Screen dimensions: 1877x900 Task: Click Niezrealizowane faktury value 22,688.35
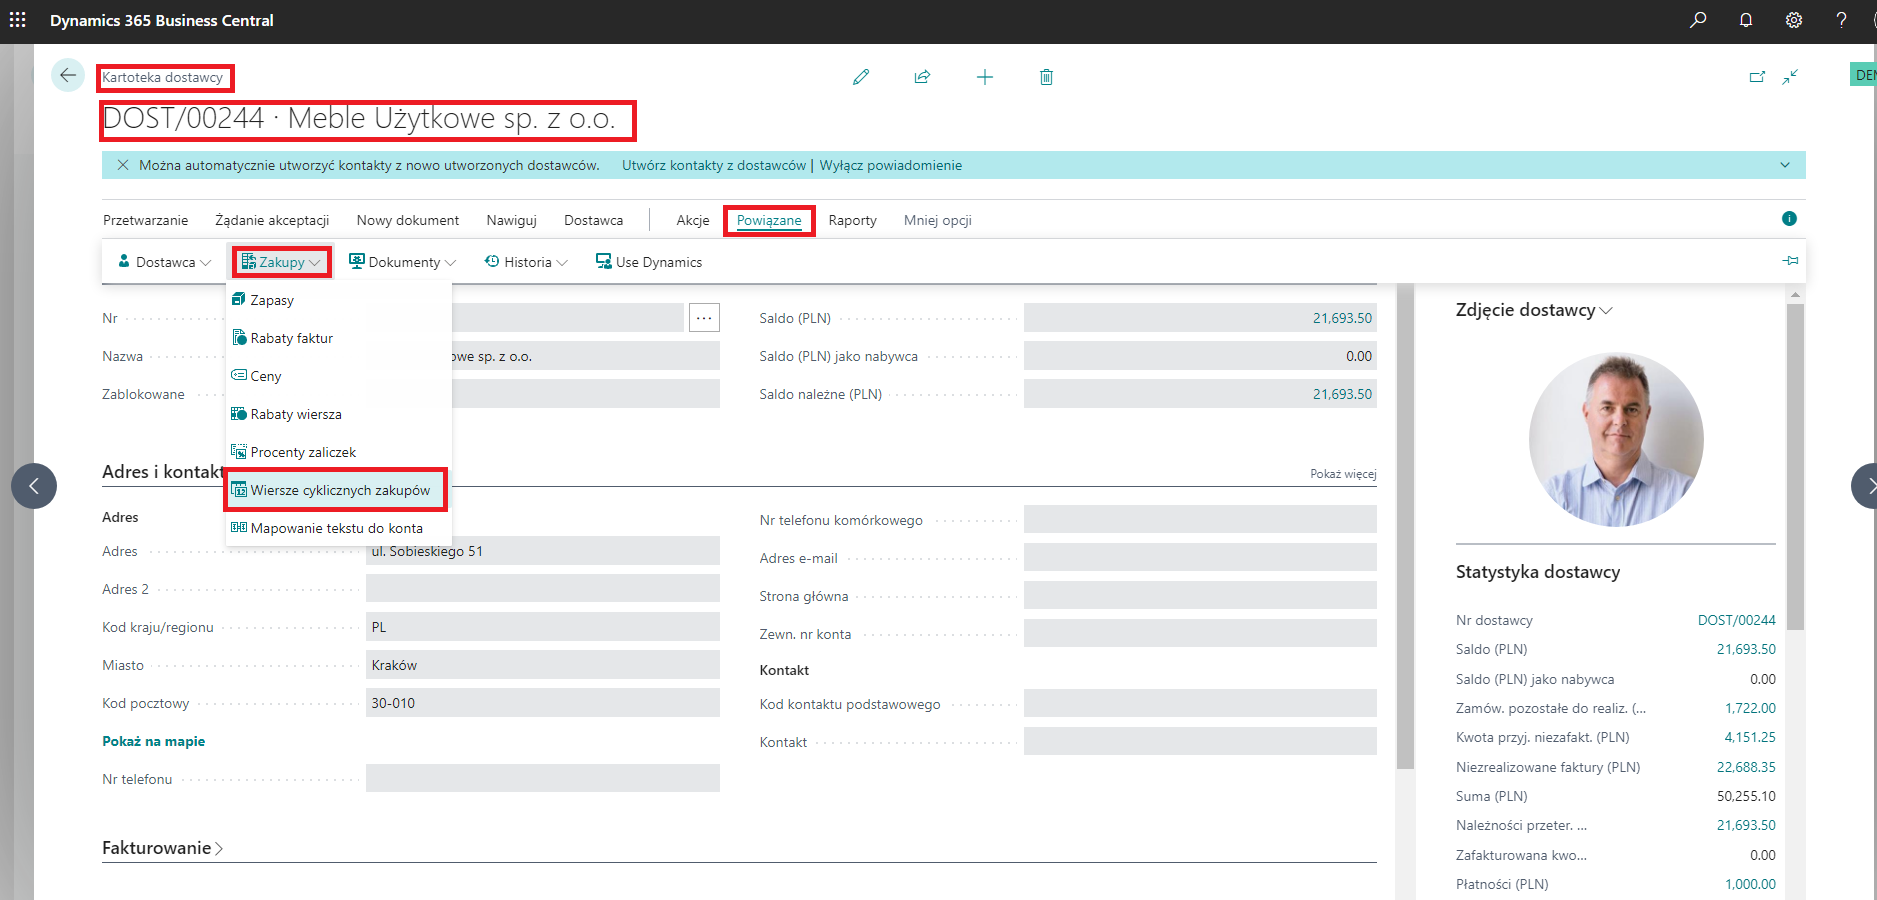point(1746,767)
